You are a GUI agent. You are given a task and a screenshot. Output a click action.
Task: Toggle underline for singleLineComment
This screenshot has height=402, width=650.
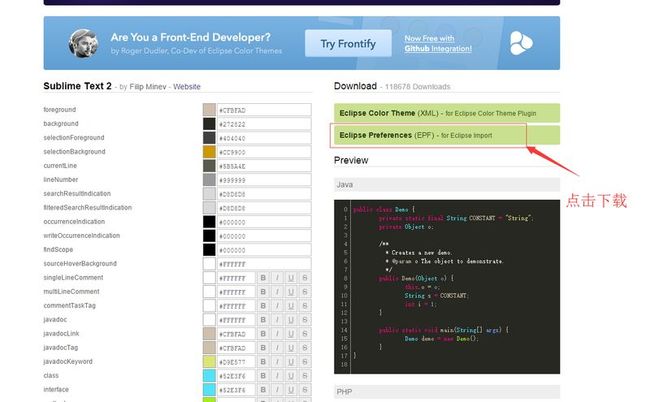(291, 278)
